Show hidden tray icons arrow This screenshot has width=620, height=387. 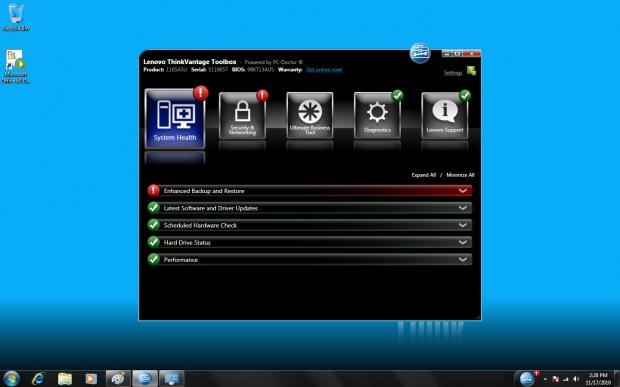click(x=545, y=379)
